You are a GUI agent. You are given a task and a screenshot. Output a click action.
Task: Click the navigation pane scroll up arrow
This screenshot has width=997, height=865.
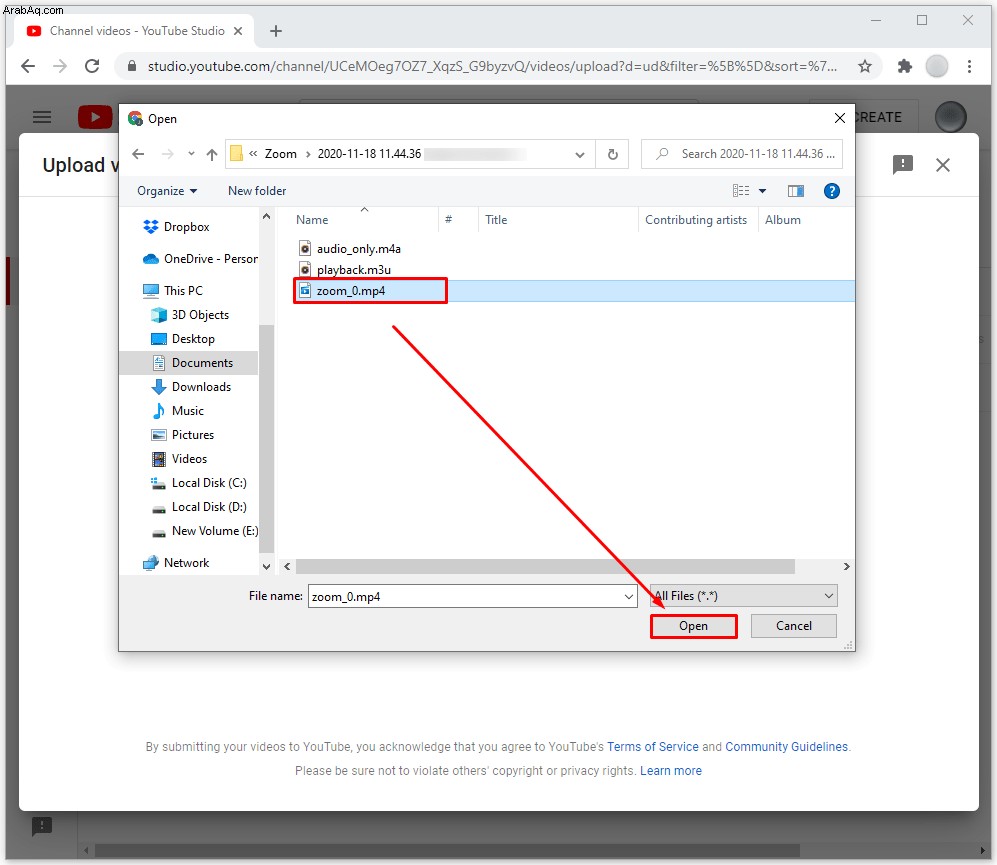[266, 217]
